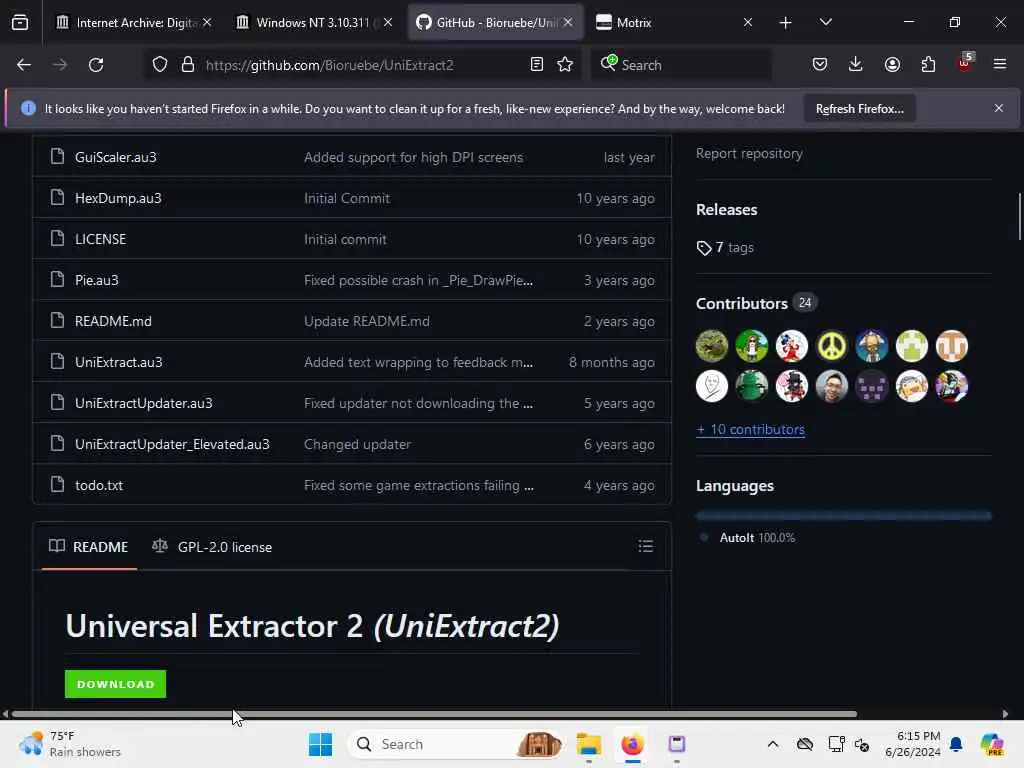Open README.md in the file list
1024x768 pixels.
coord(113,321)
